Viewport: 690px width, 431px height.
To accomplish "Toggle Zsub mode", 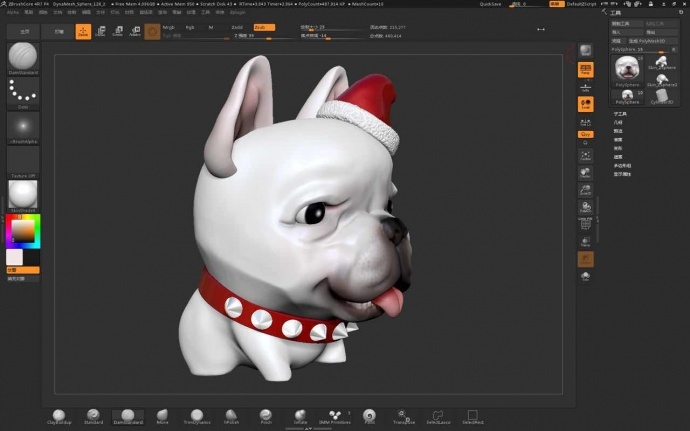I will (x=264, y=27).
